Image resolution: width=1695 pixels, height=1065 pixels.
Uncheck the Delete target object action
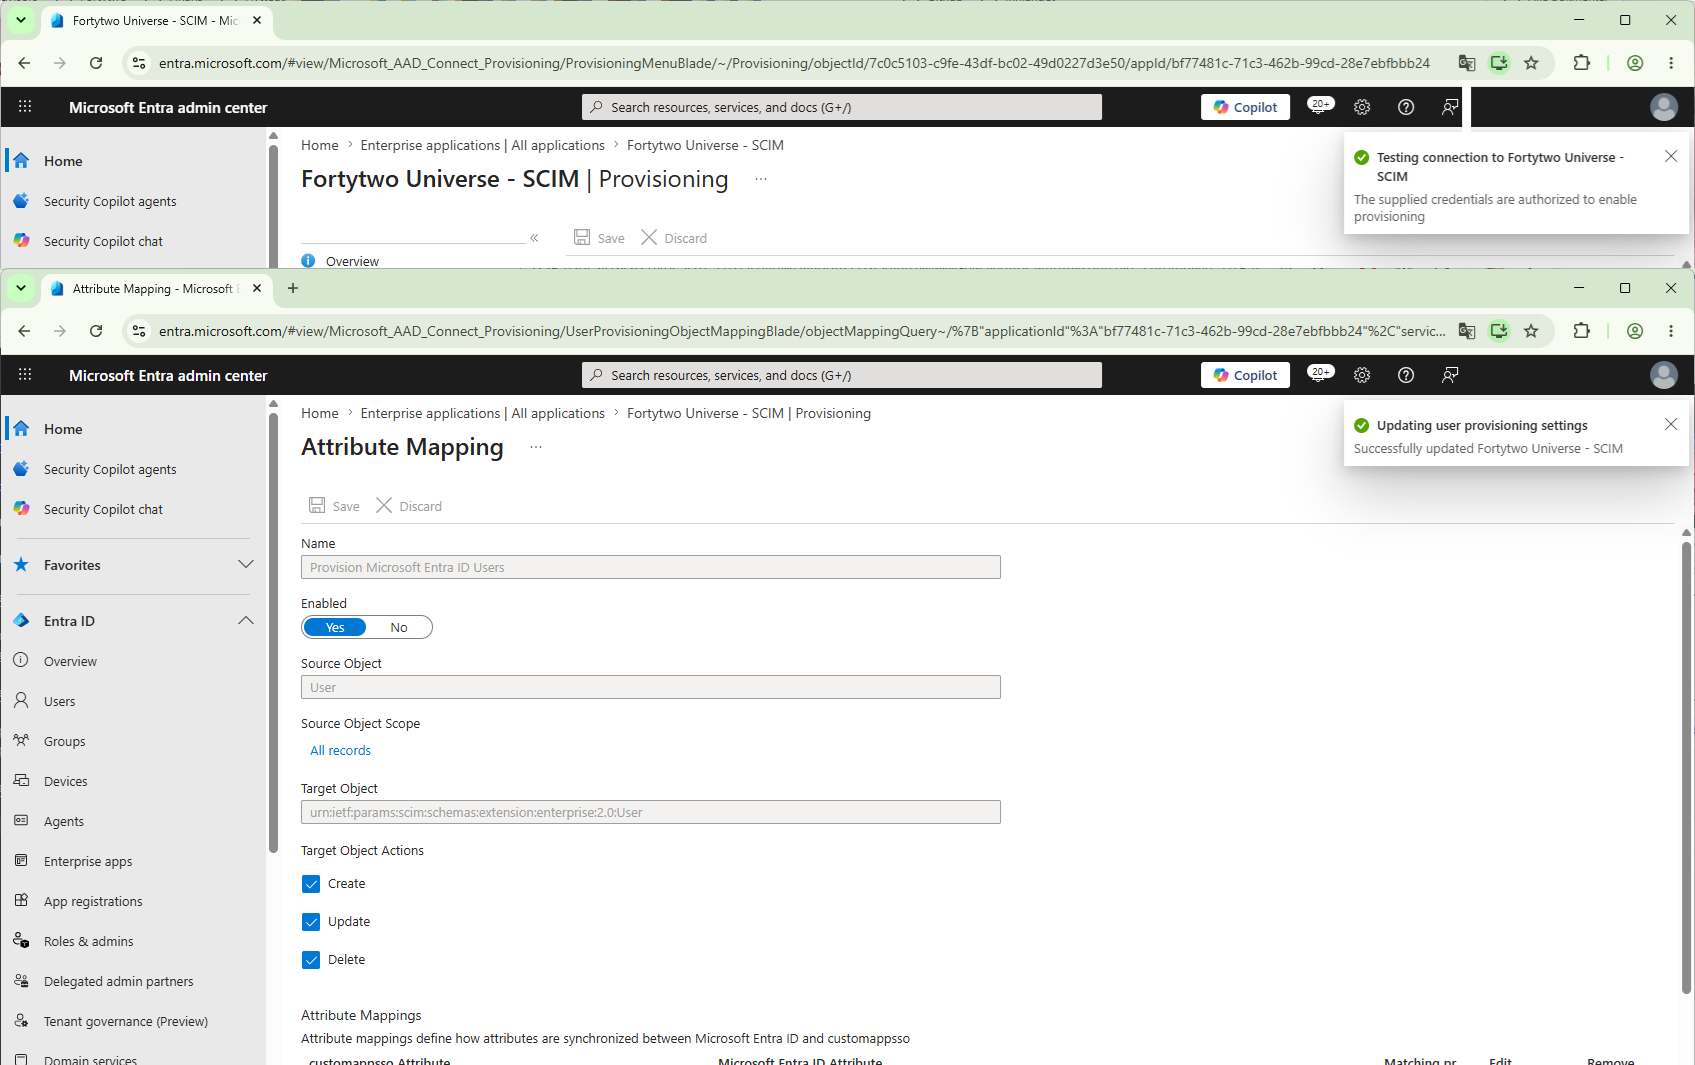[311, 960]
